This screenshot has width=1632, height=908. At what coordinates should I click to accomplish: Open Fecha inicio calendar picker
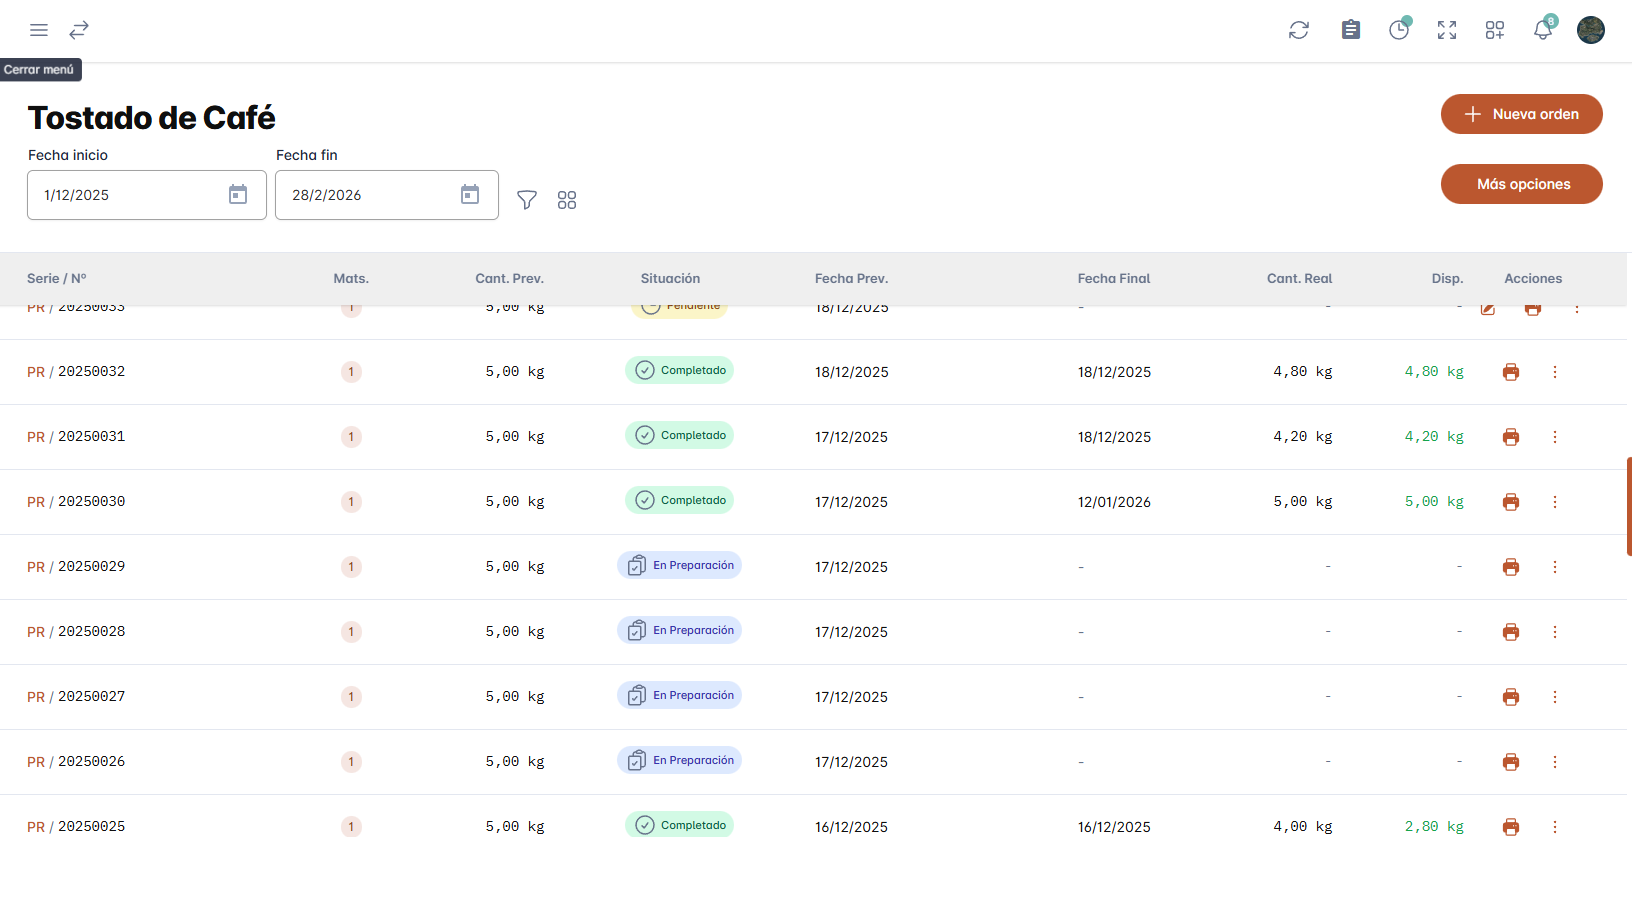click(238, 195)
